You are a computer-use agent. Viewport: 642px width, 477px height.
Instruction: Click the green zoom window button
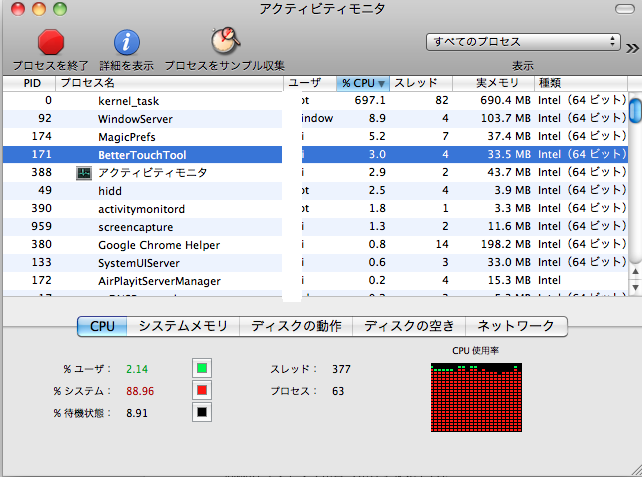[x=60, y=9]
